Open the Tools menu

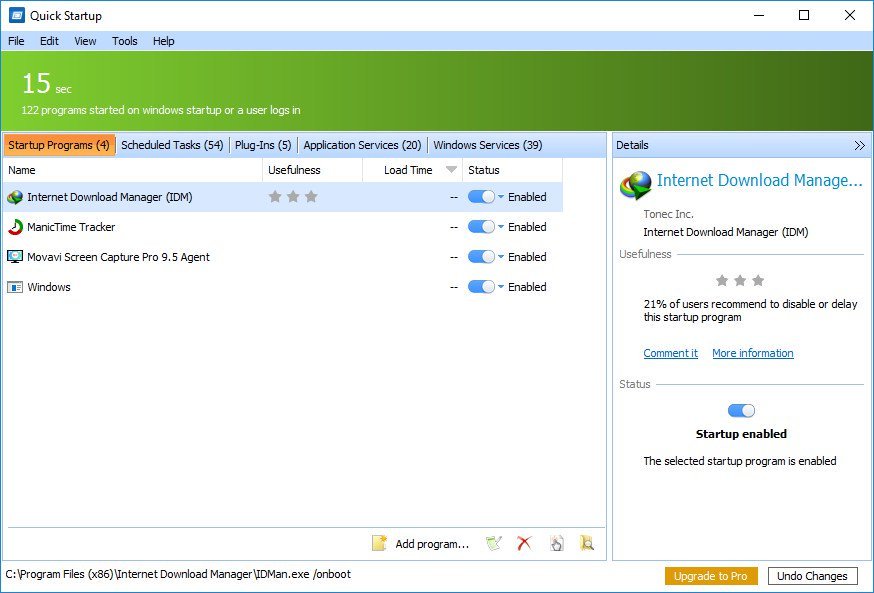[124, 41]
